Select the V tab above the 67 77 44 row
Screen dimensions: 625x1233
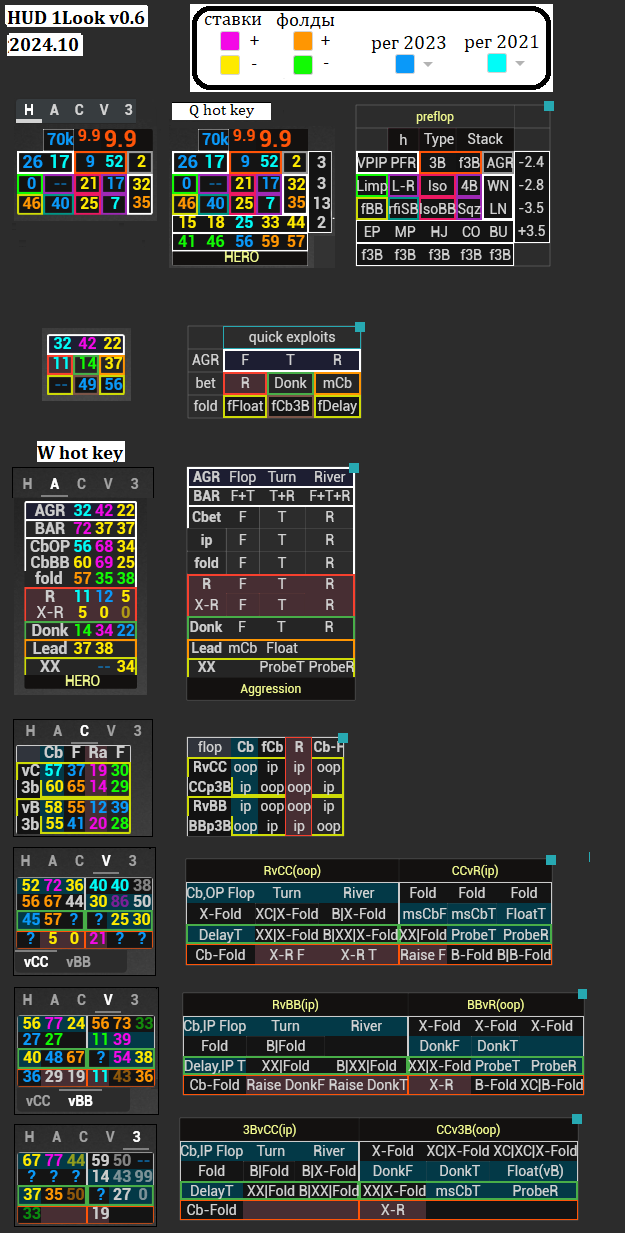[108, 1136]
